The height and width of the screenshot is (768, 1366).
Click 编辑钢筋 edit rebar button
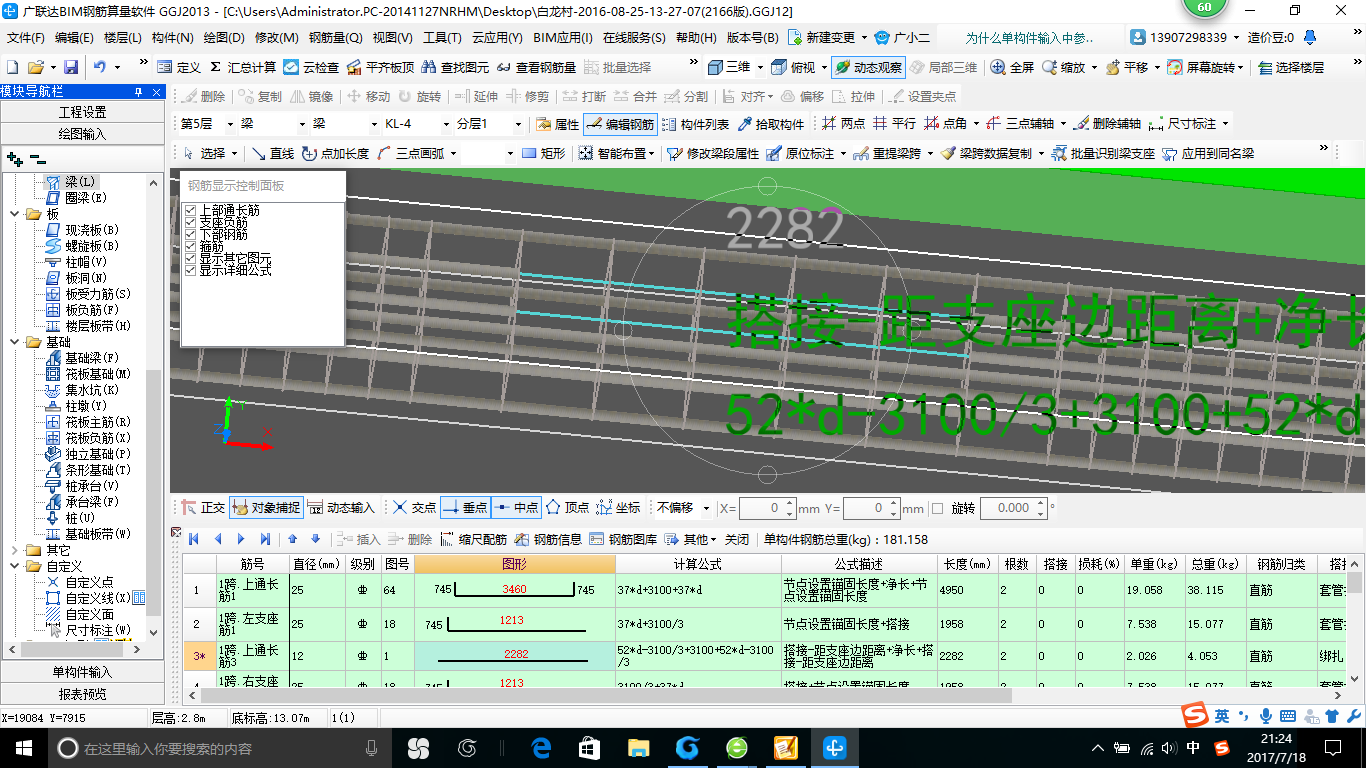(620, 125)
